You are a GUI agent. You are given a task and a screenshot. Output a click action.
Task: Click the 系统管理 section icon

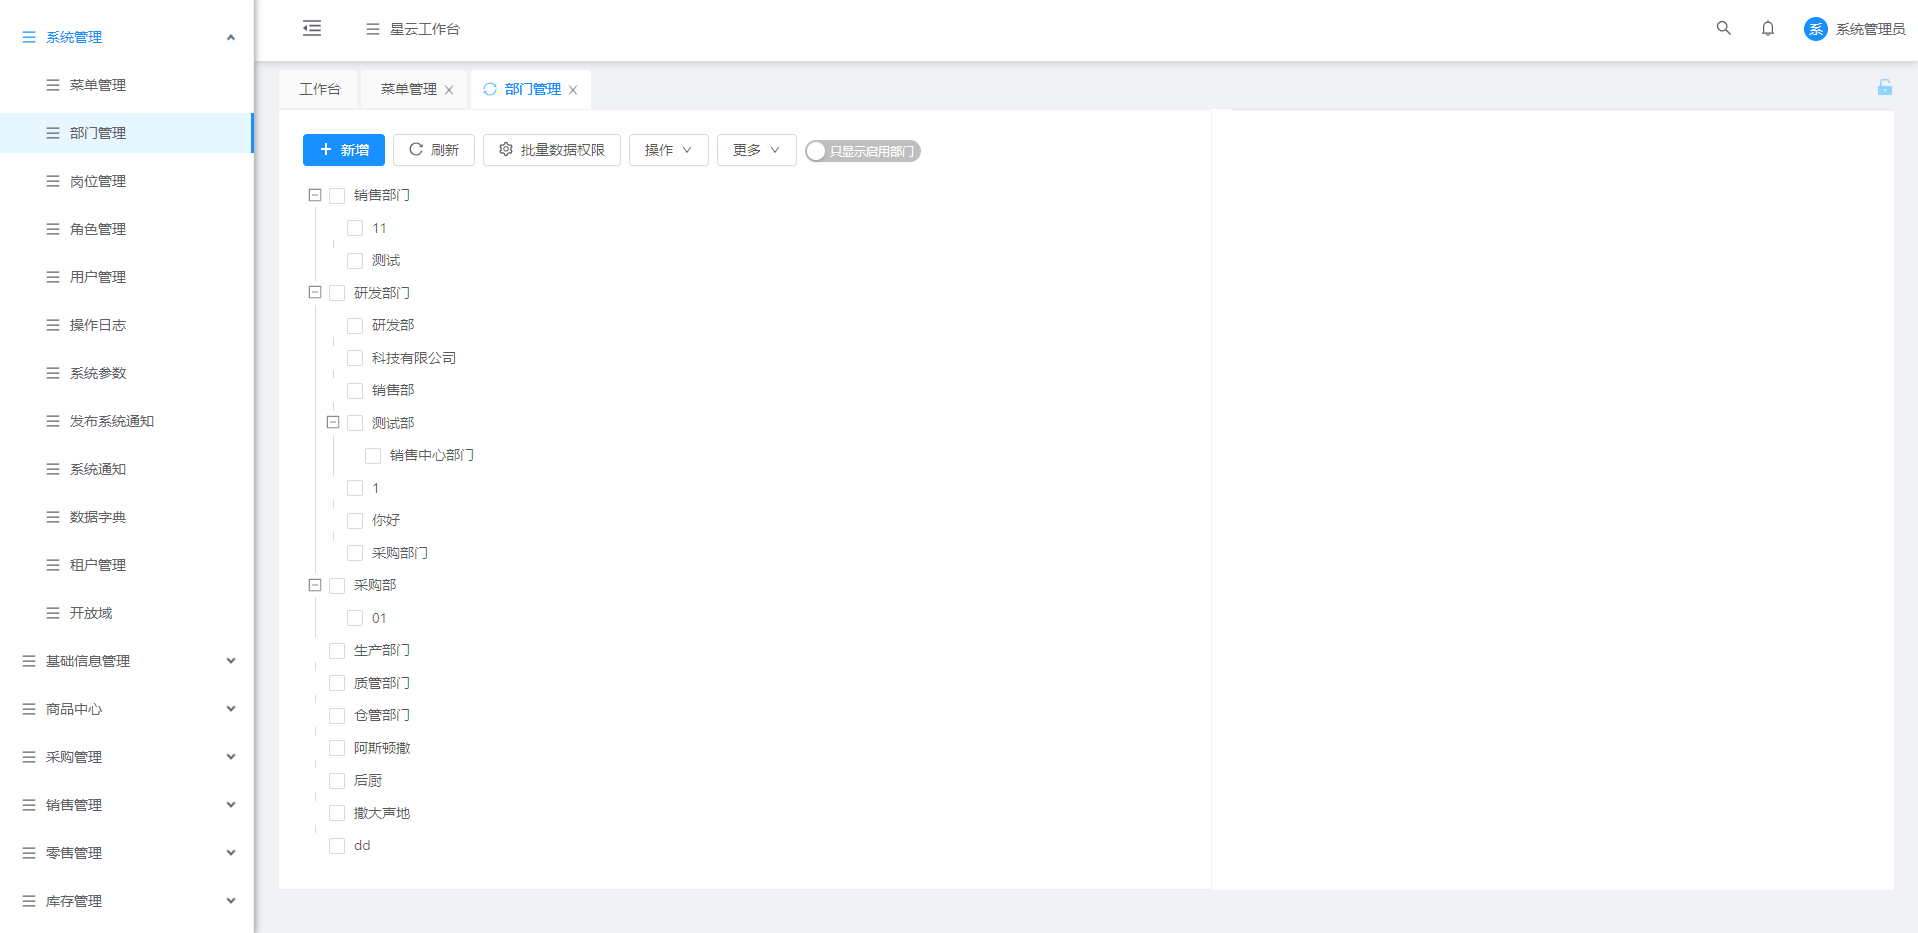29,37
